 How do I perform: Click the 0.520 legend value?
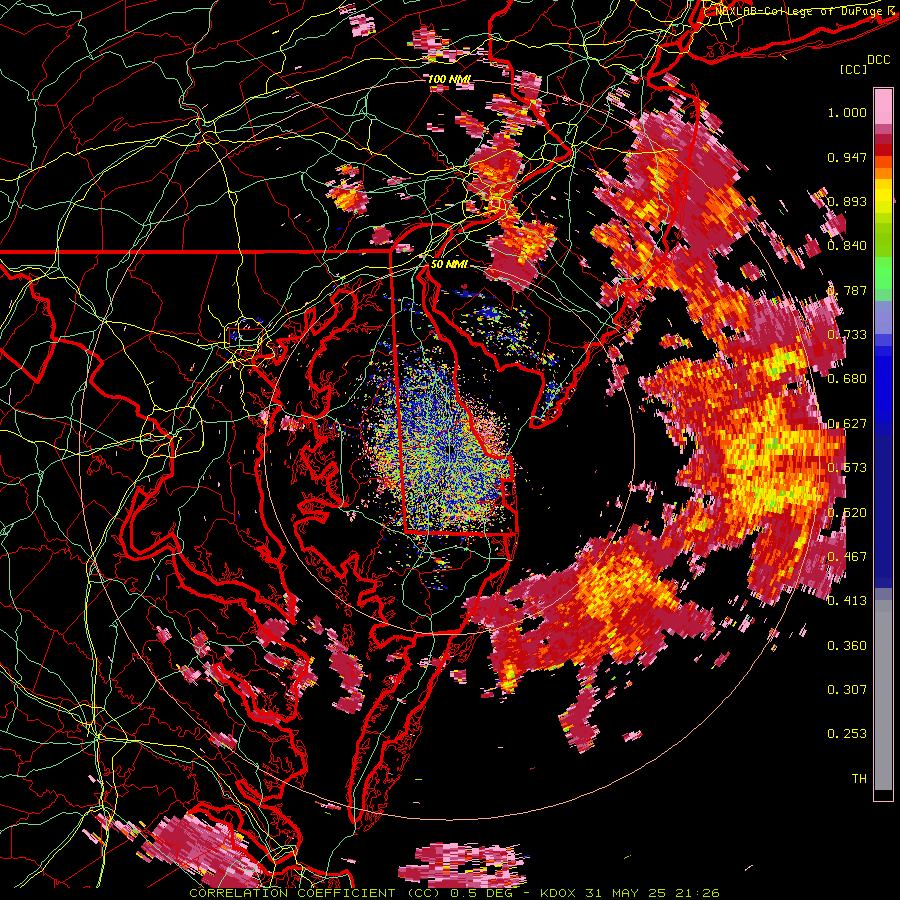(x=847, y=513)
